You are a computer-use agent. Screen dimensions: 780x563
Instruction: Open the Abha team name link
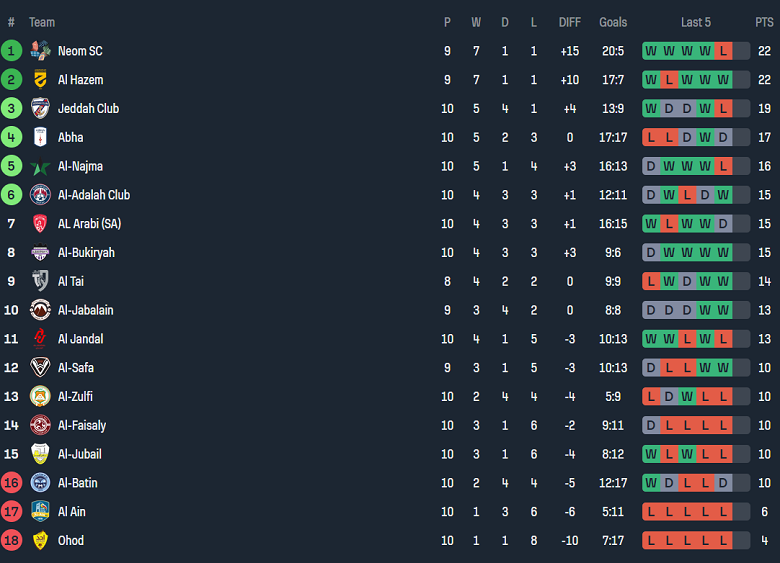pos(70,138)
